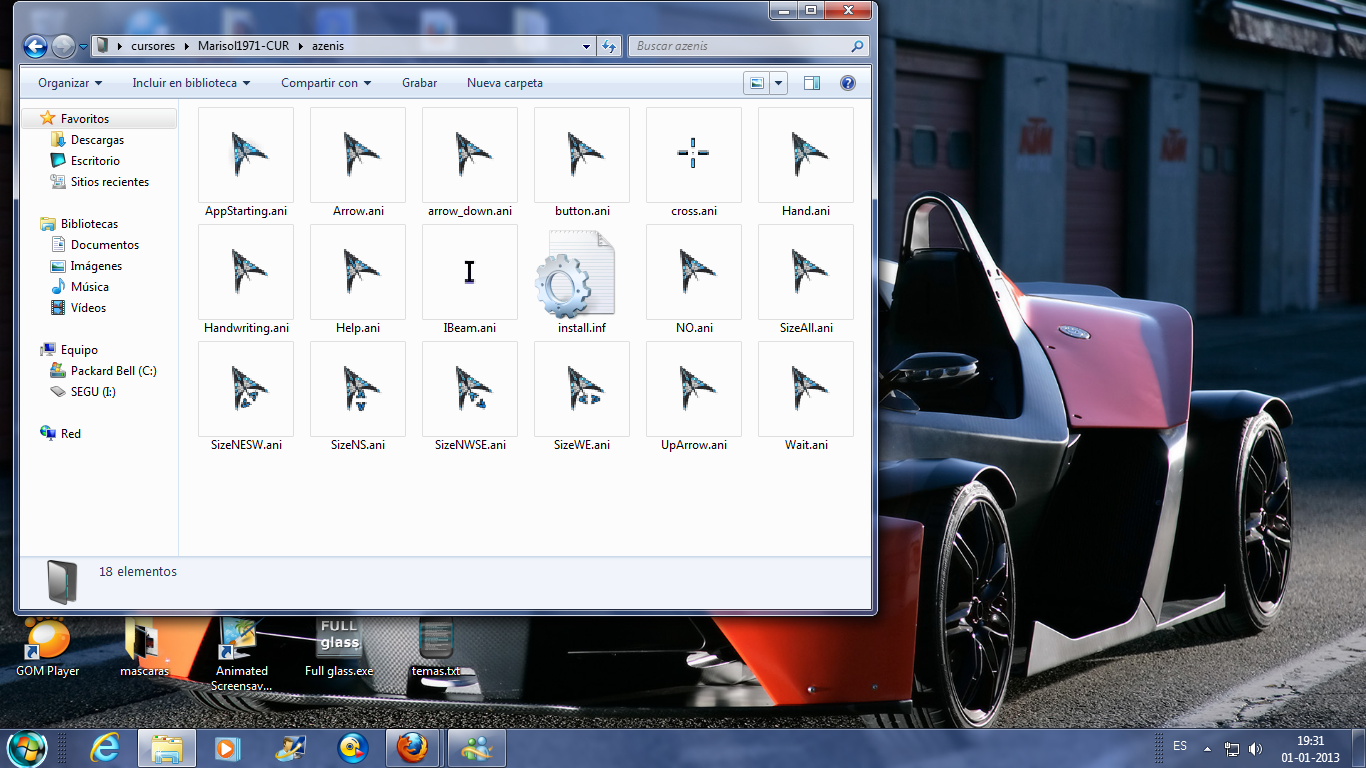The height and width of the screenshot is (768, 1366).
Task: Launch Internet Explorer from taskbar
Action: [104, 748]
